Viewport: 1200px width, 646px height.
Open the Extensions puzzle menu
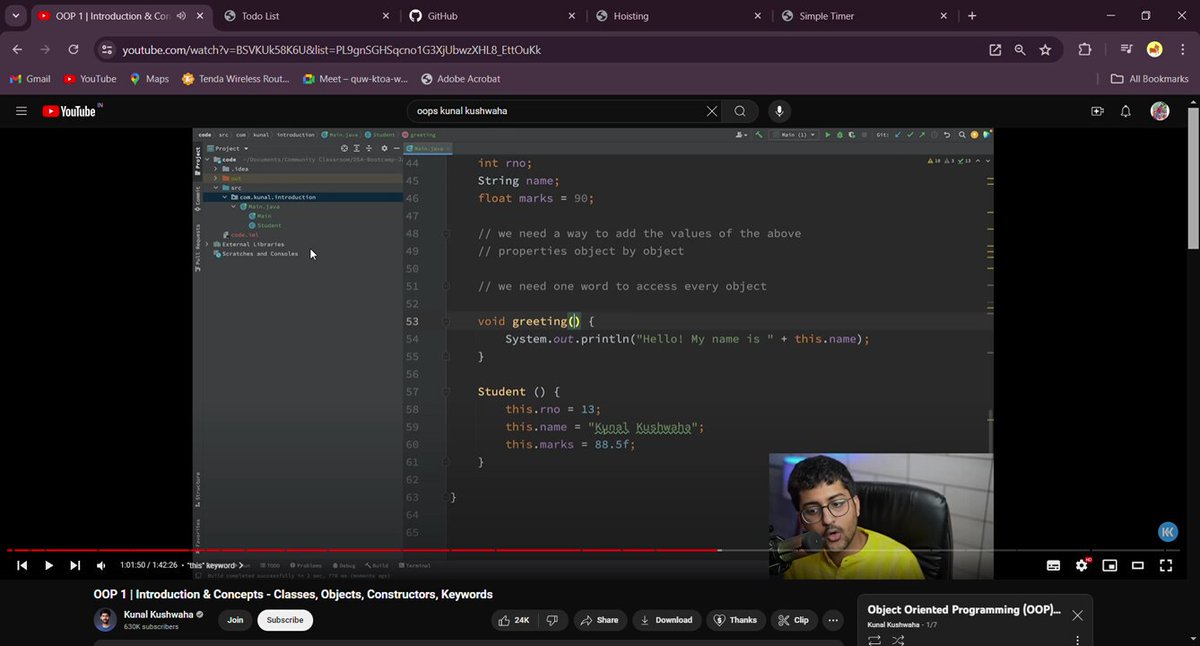[x=1085, y=49]
